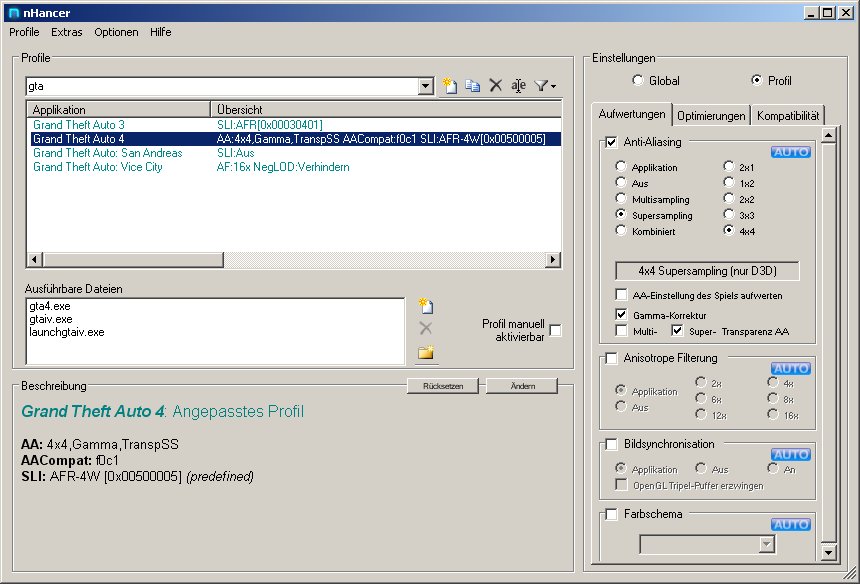Select Aus anti-aliasing option

621,182
